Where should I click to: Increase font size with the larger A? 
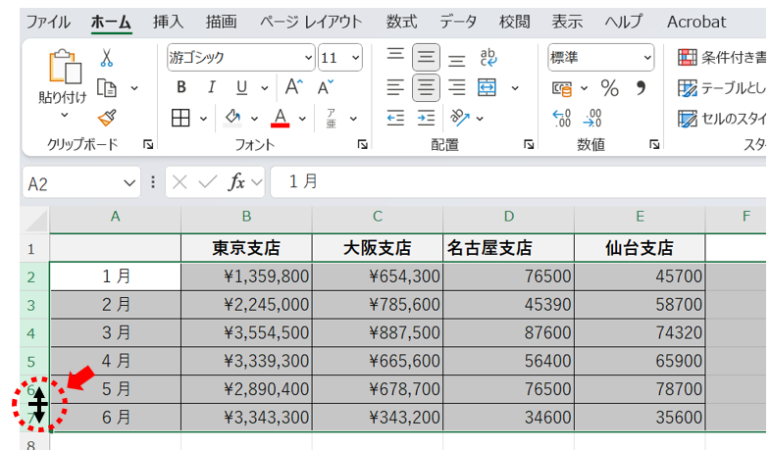[294, 87]
